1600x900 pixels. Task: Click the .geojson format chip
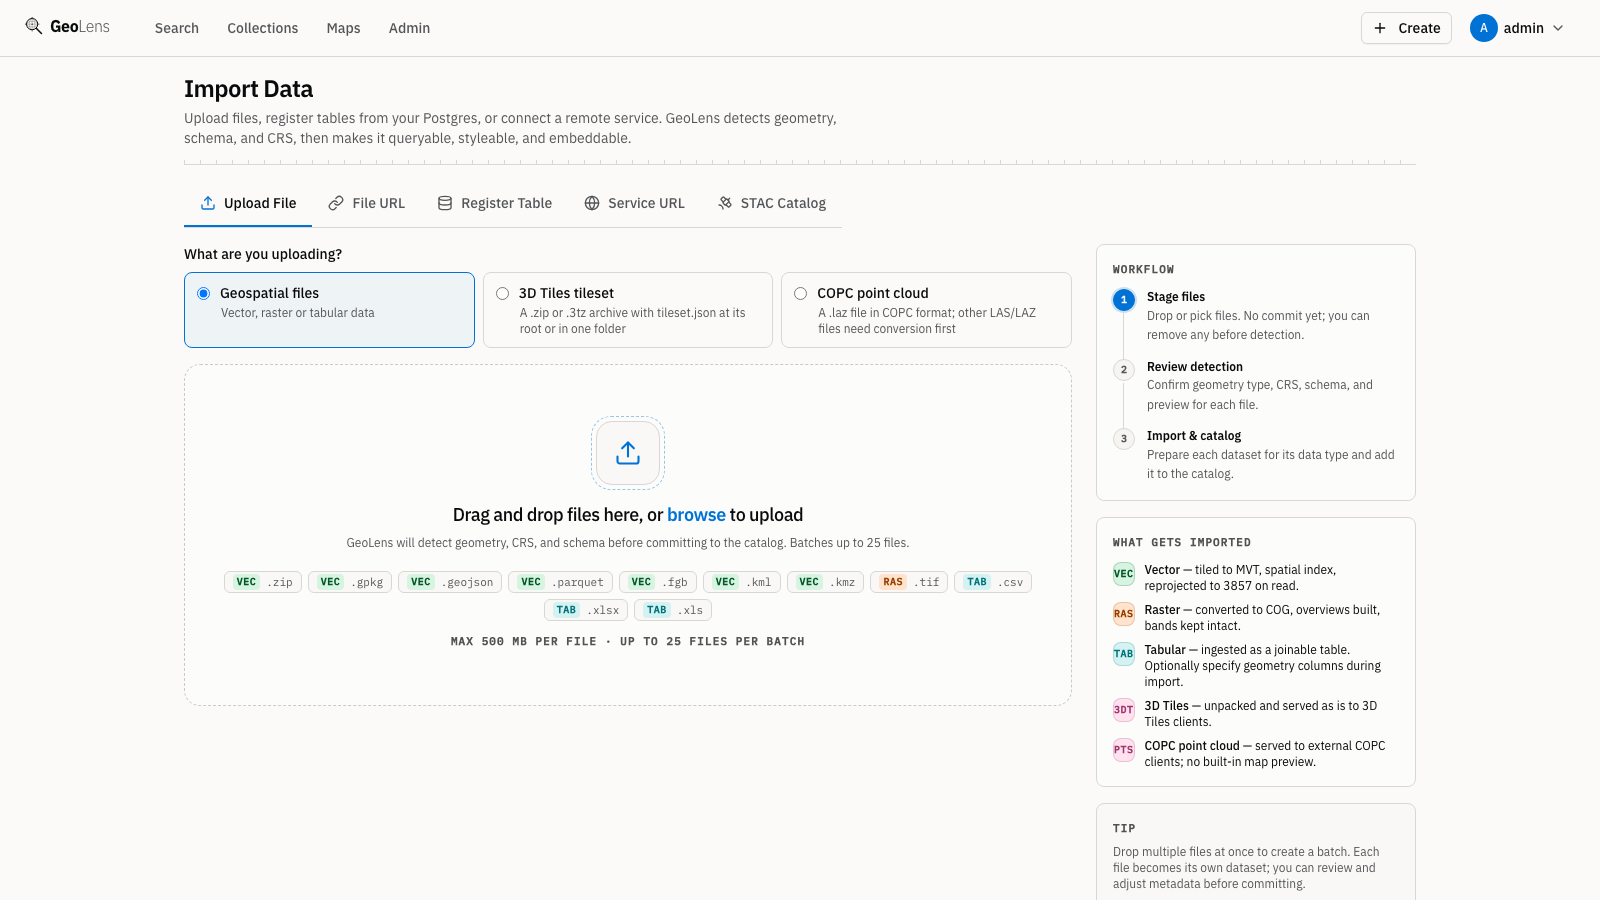pos(450,582)
